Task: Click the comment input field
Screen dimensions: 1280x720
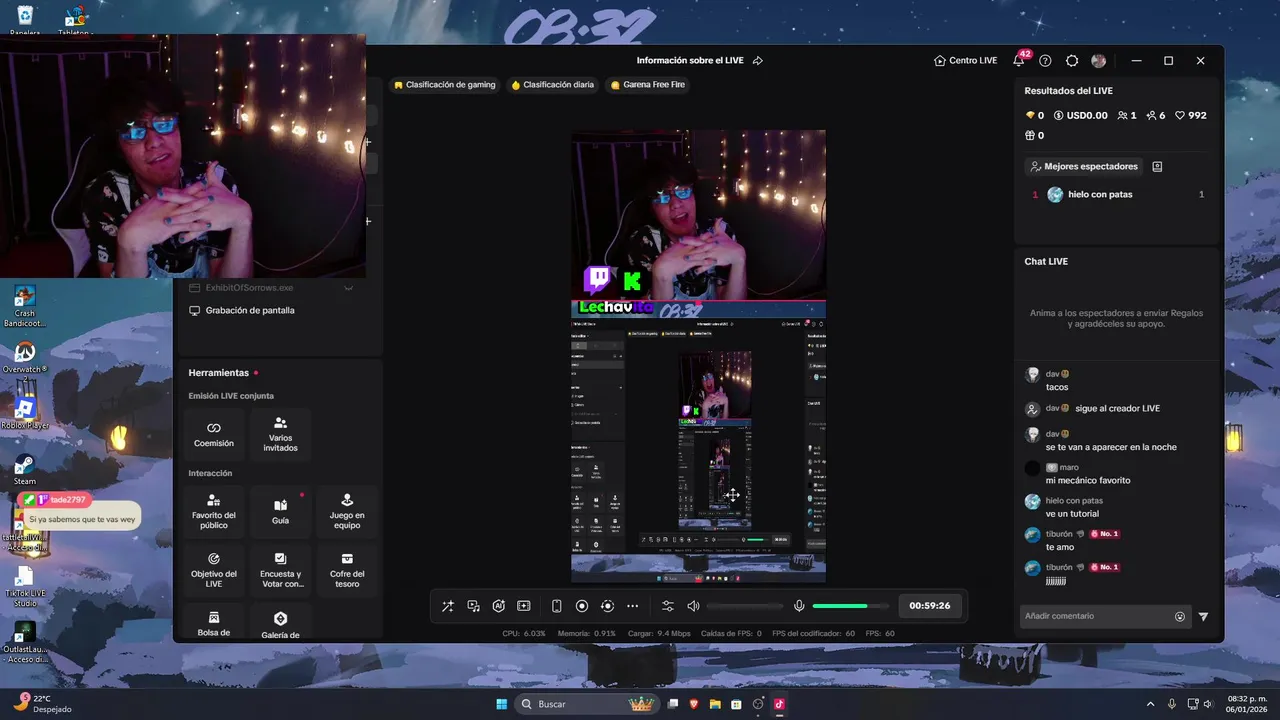Action: tap(1097, 616)
